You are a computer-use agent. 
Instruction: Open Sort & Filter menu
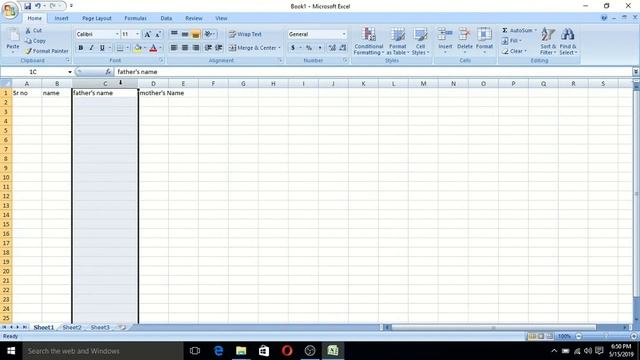pos(548,41)
